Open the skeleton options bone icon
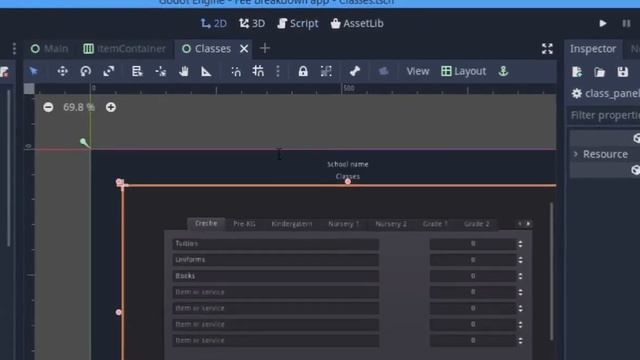 coord(355,71)
